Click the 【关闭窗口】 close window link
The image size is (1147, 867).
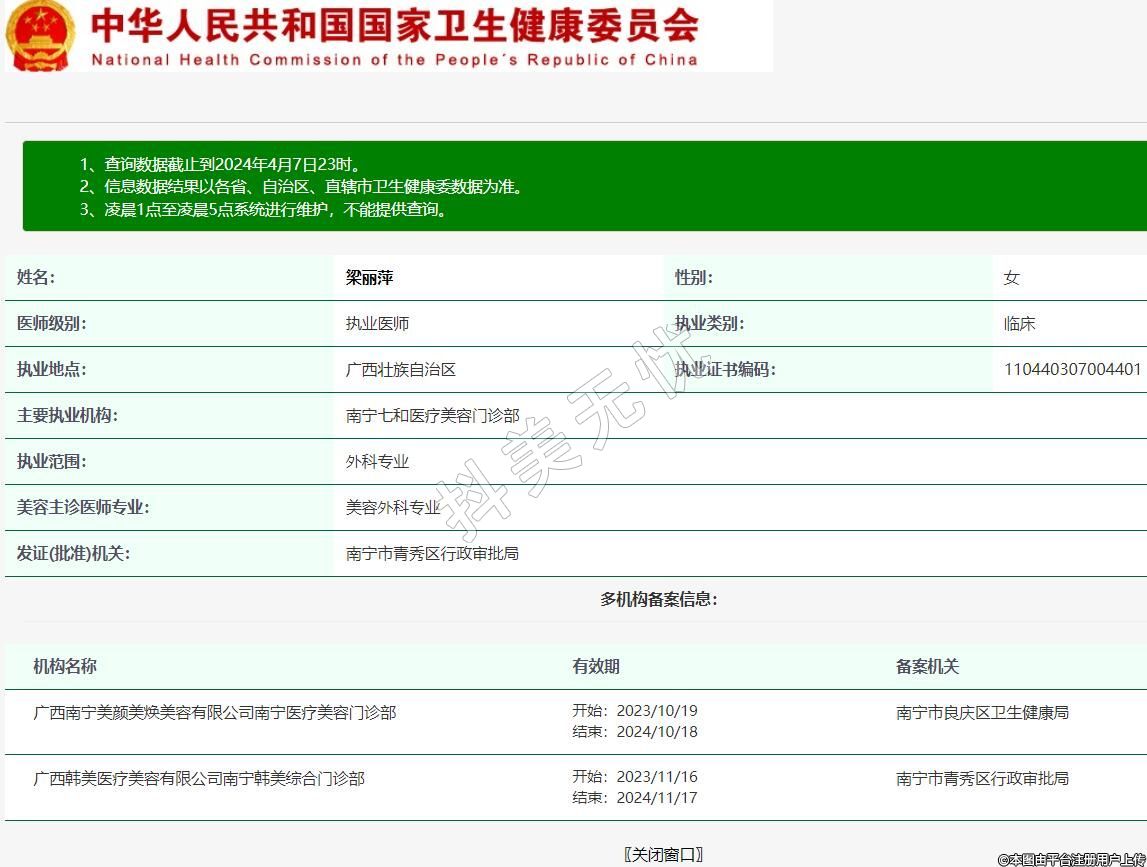(x=663, y=854)
